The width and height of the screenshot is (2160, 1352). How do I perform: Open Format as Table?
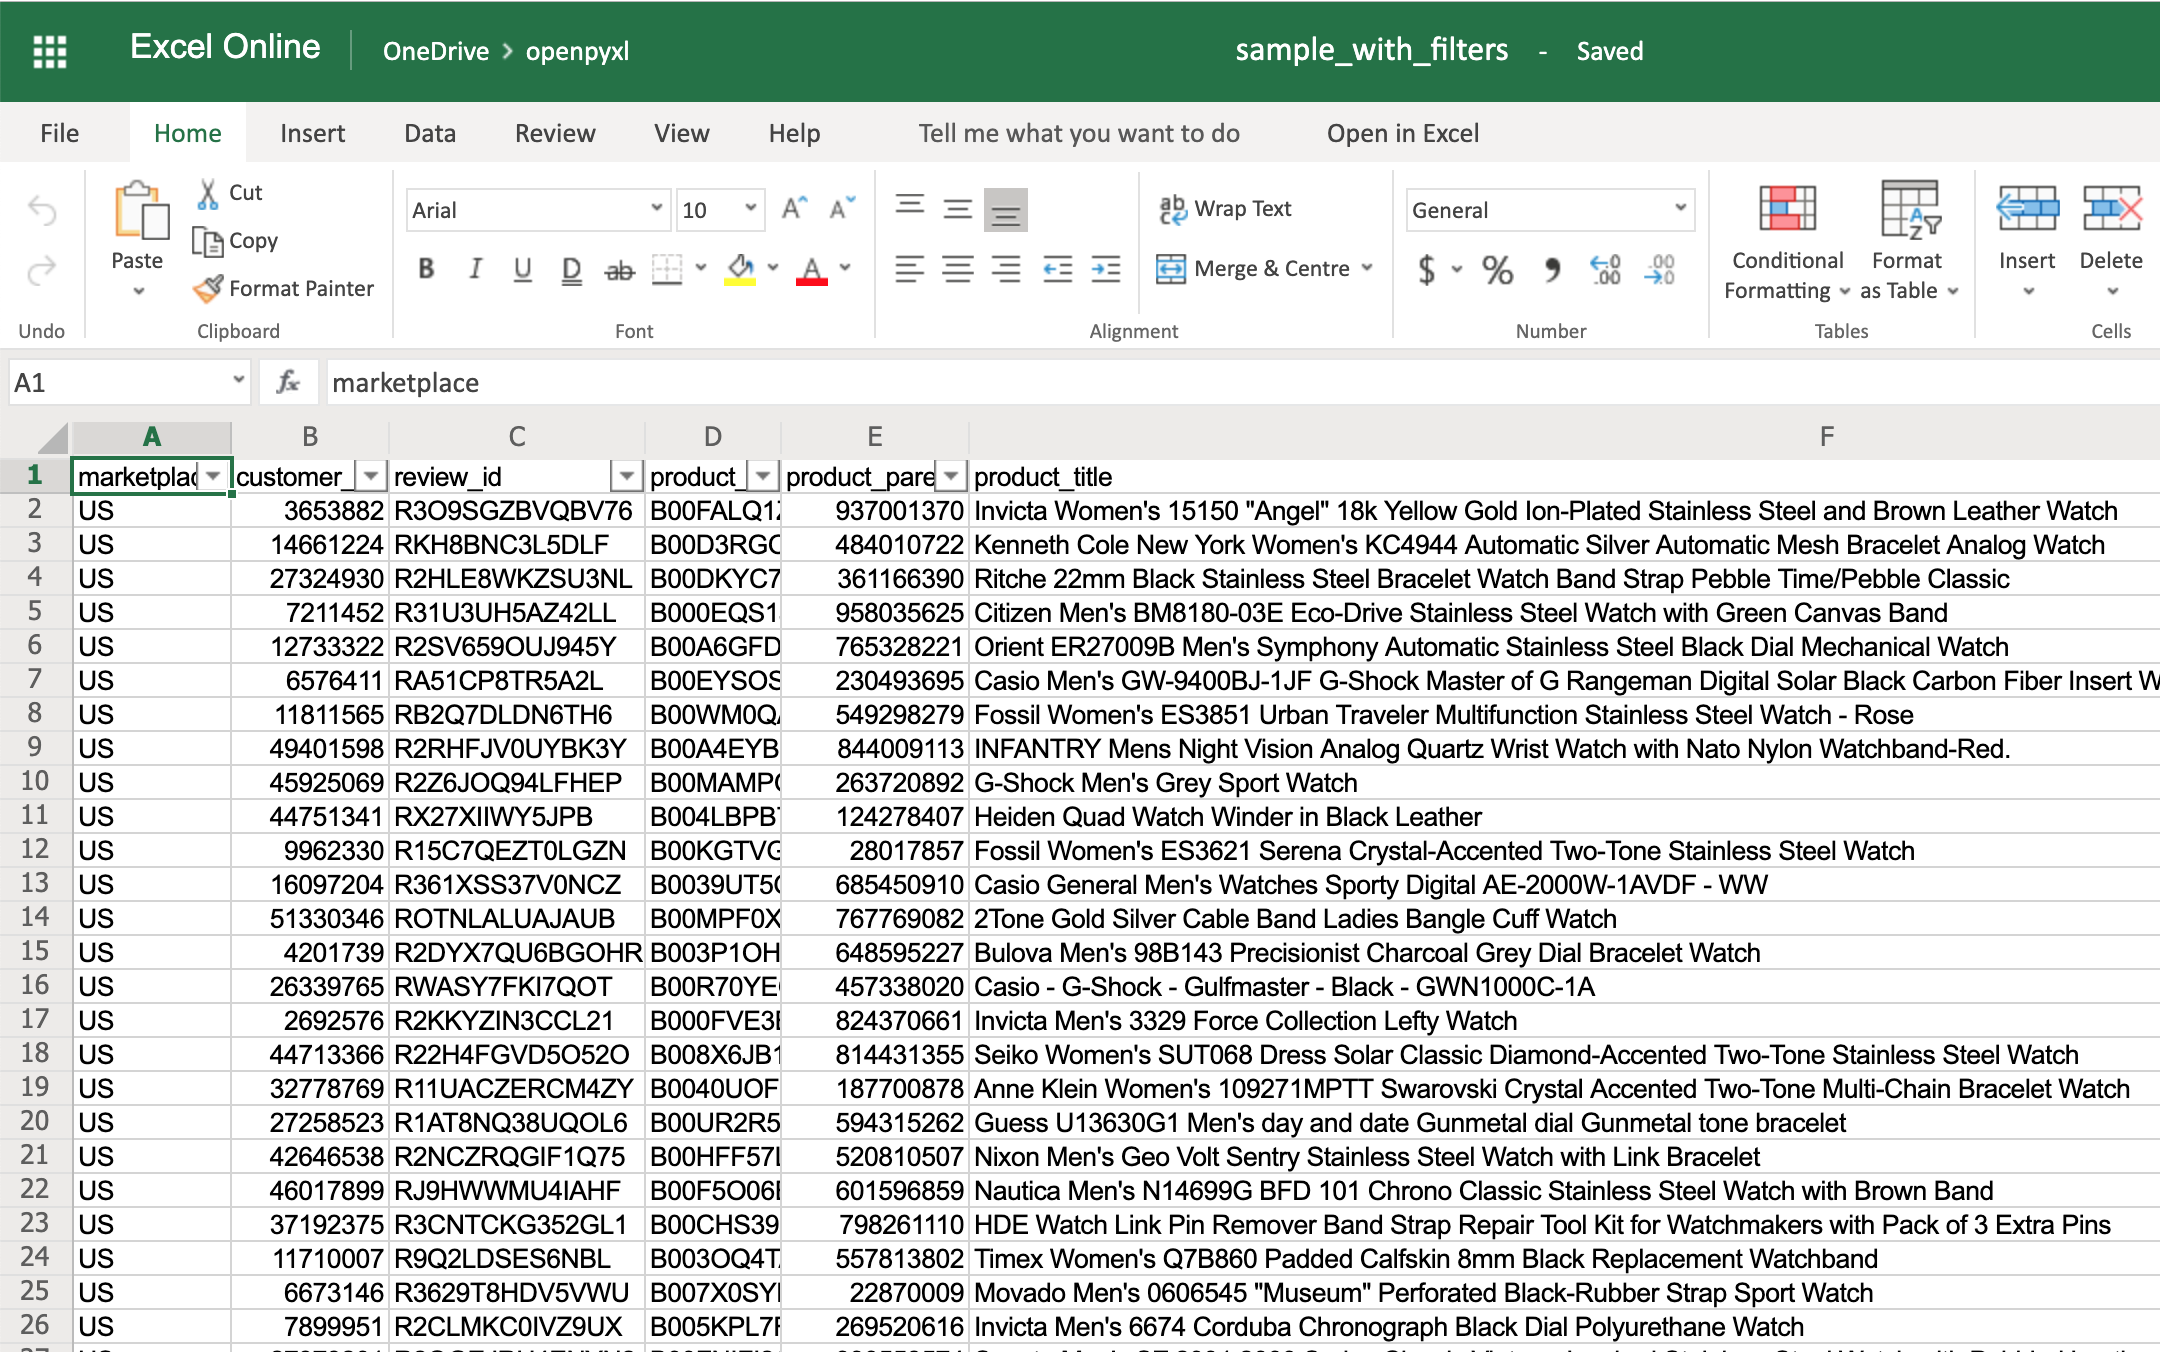pyautogui.click(x=1908, y=241)
